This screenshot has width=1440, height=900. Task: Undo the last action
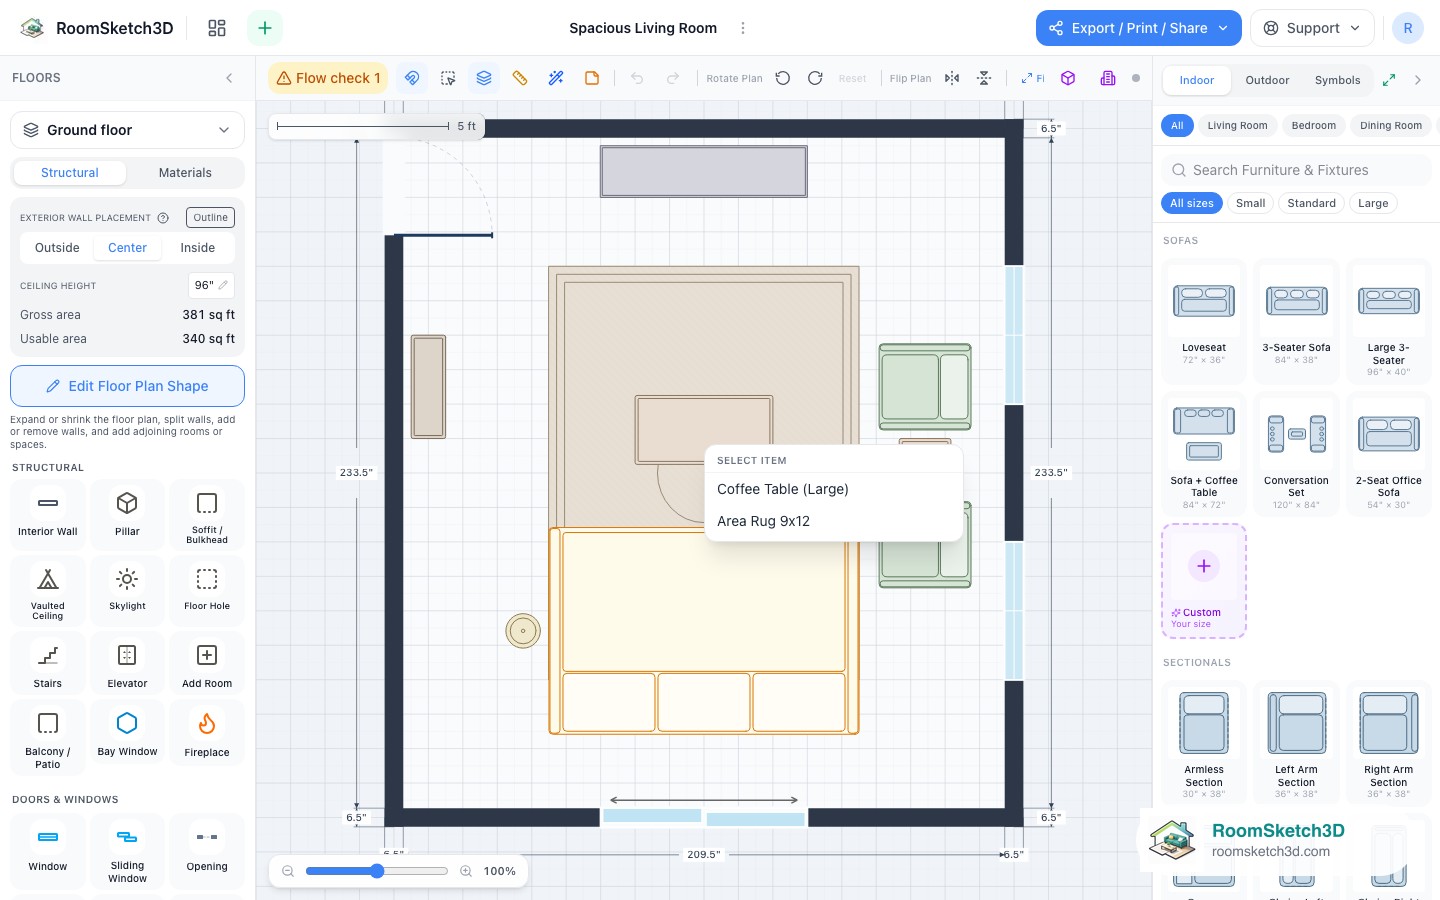(x=637, y=78)
